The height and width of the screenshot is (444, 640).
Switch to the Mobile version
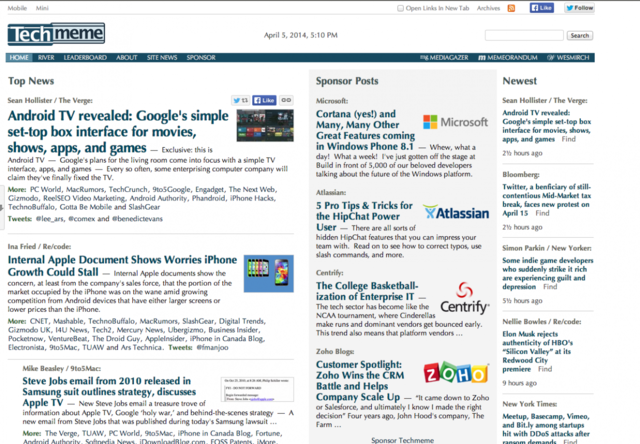(x=17, y=8)
